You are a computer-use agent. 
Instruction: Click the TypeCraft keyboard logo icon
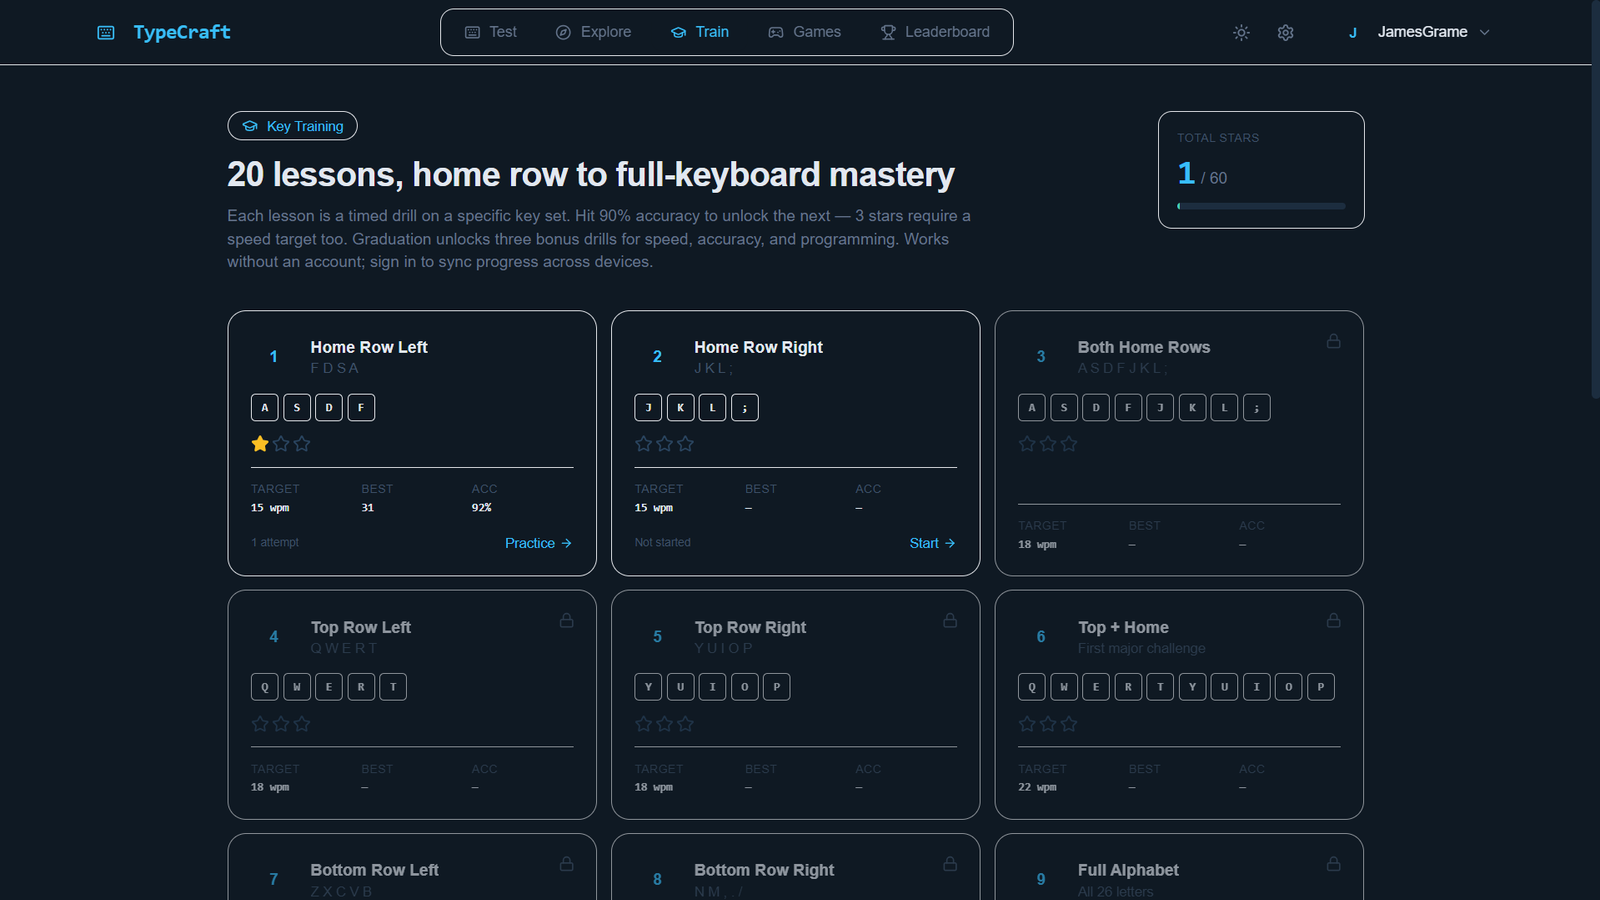pos(106,33)
